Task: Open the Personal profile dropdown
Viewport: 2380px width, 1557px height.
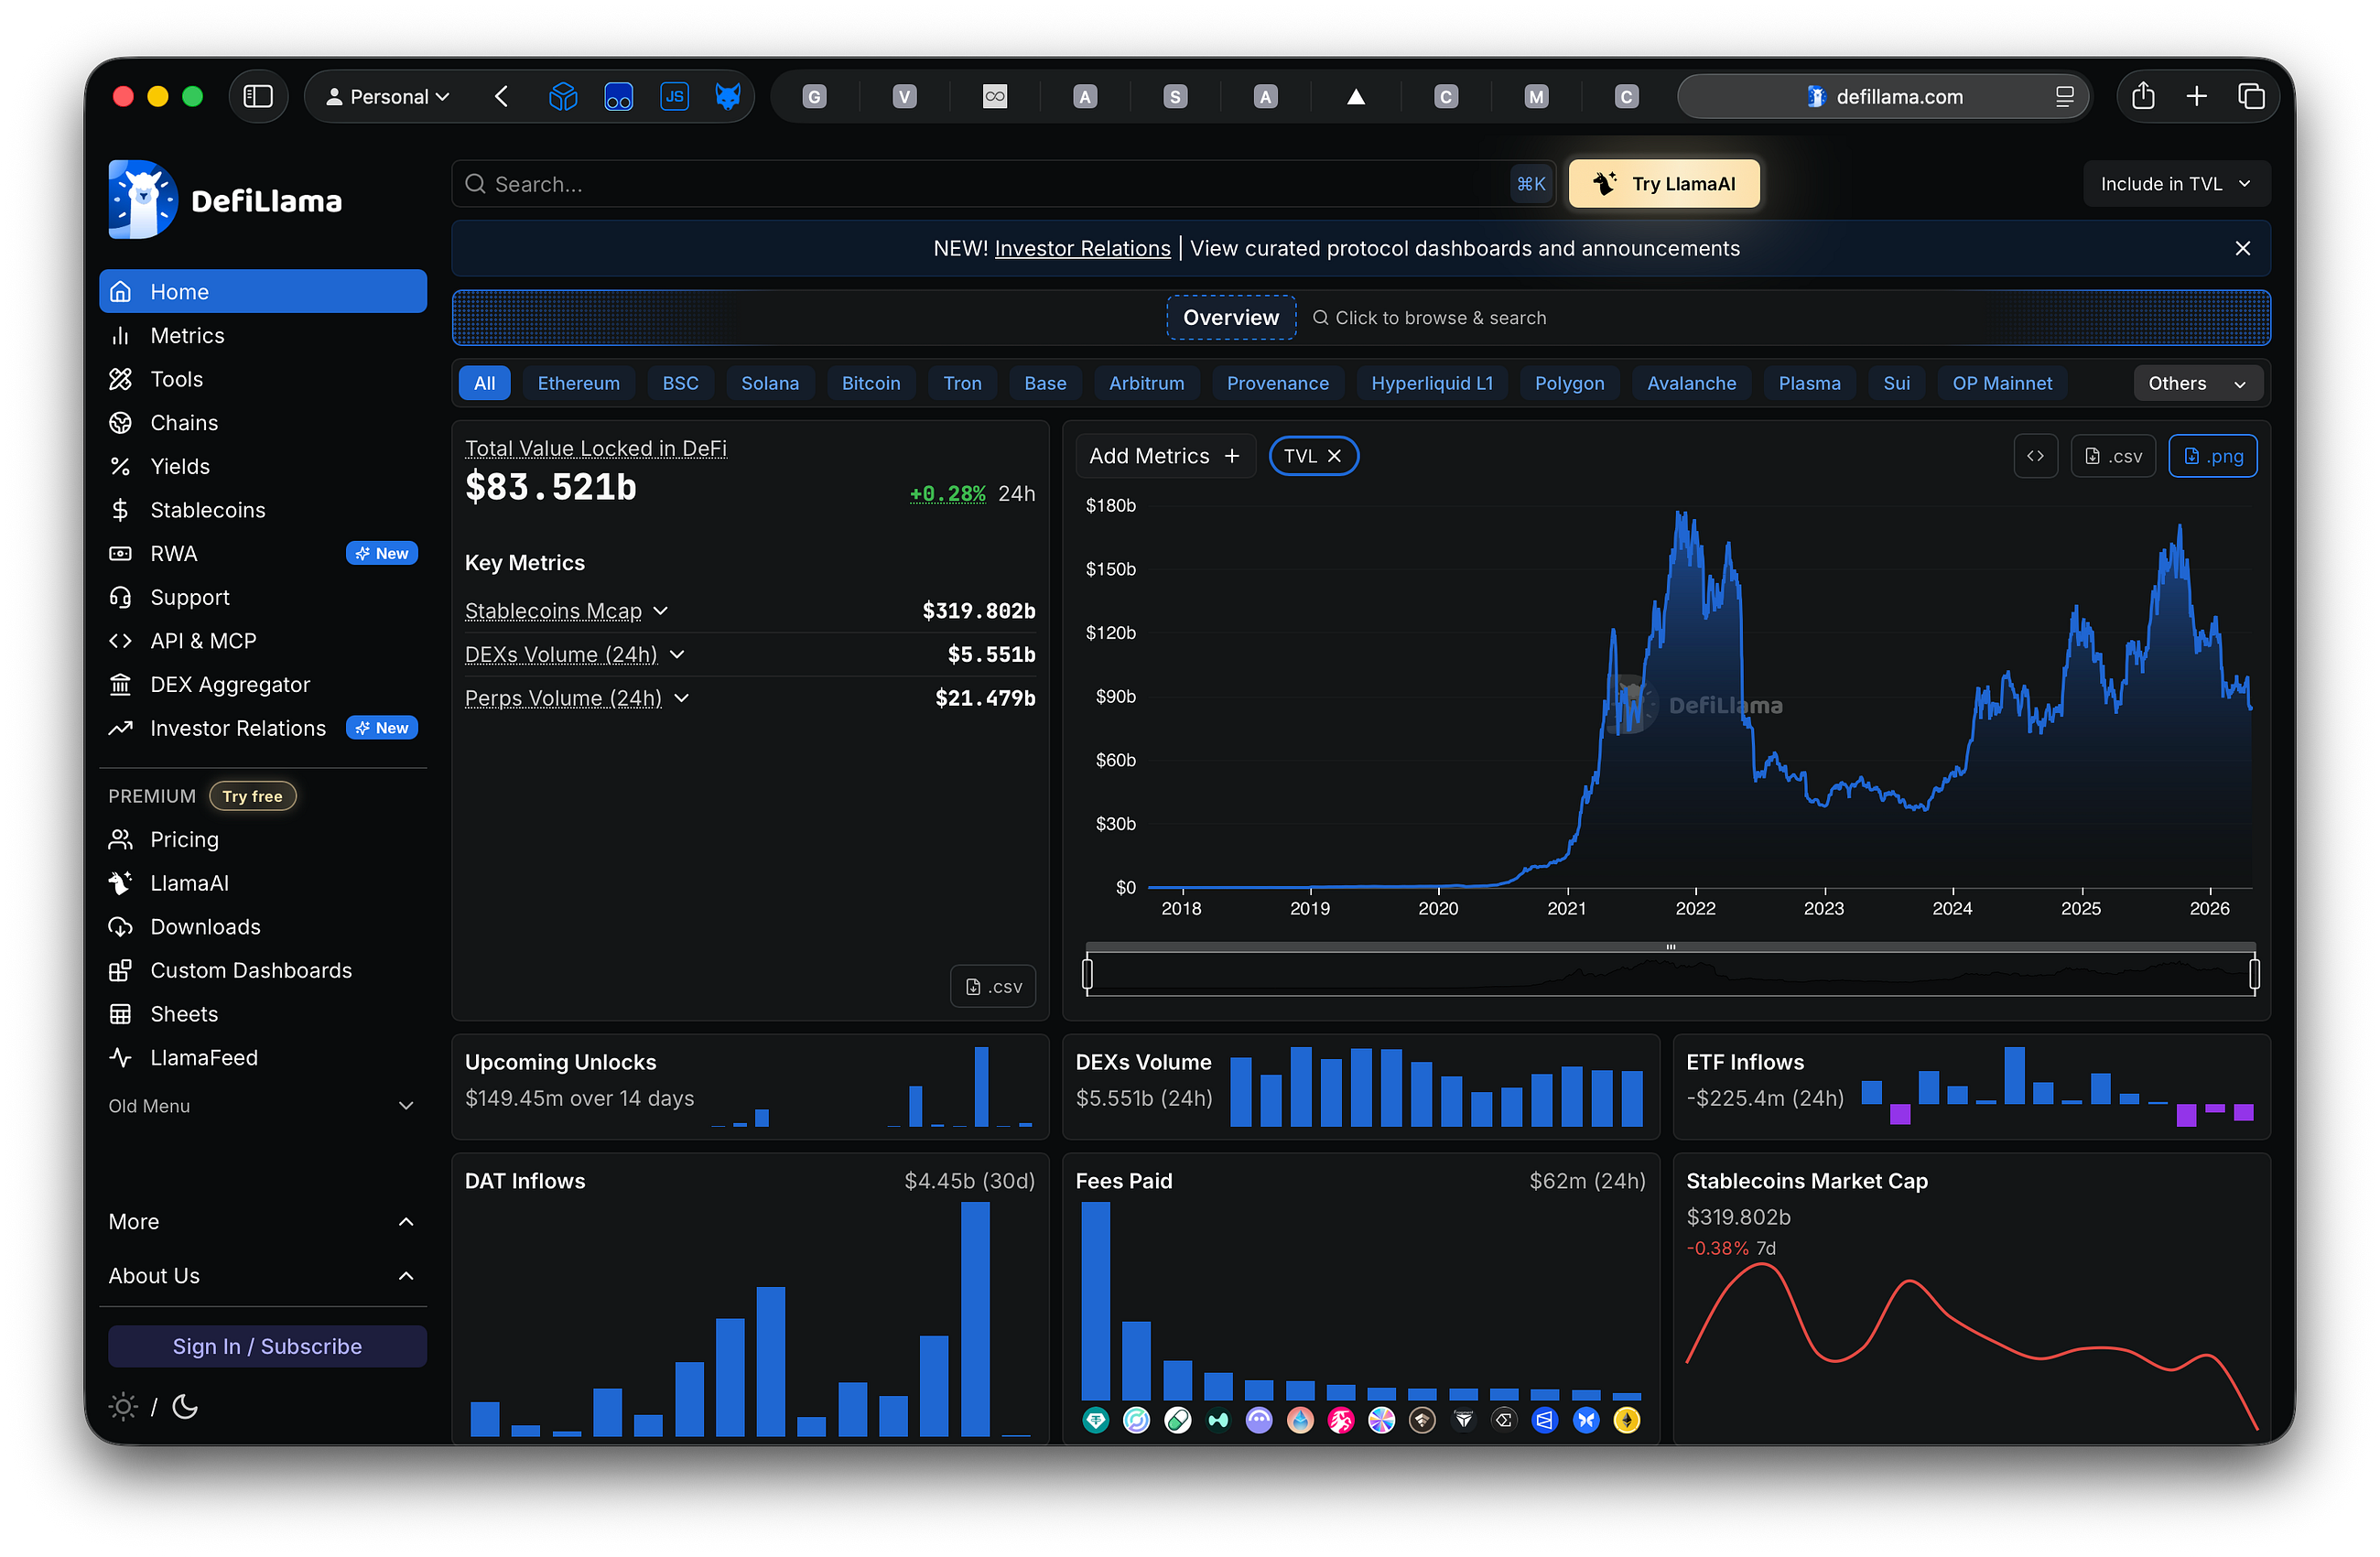Action: click(x=388, y=97)
